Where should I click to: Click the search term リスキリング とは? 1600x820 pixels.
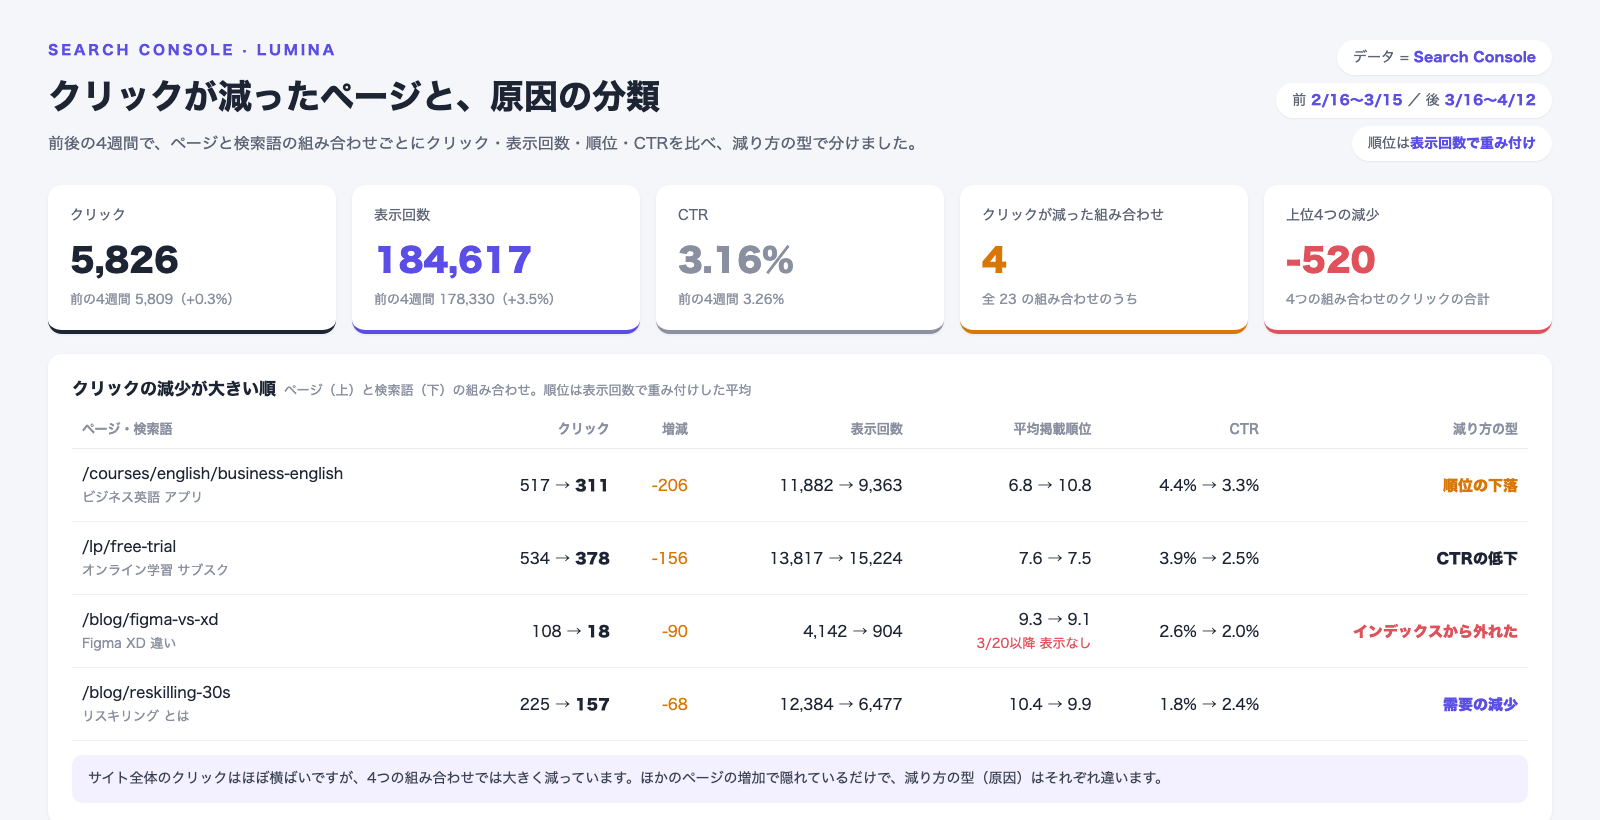coord(135,716)
